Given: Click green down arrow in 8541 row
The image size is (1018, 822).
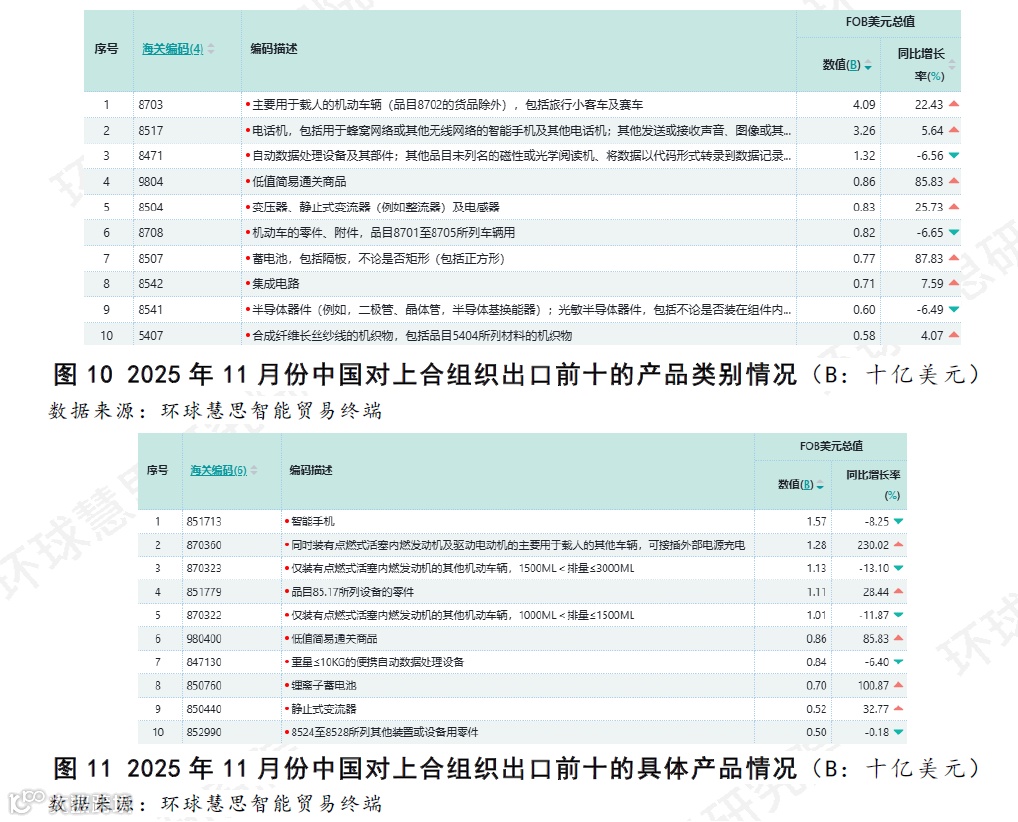Looking at the screenshot, I should 954,309.
